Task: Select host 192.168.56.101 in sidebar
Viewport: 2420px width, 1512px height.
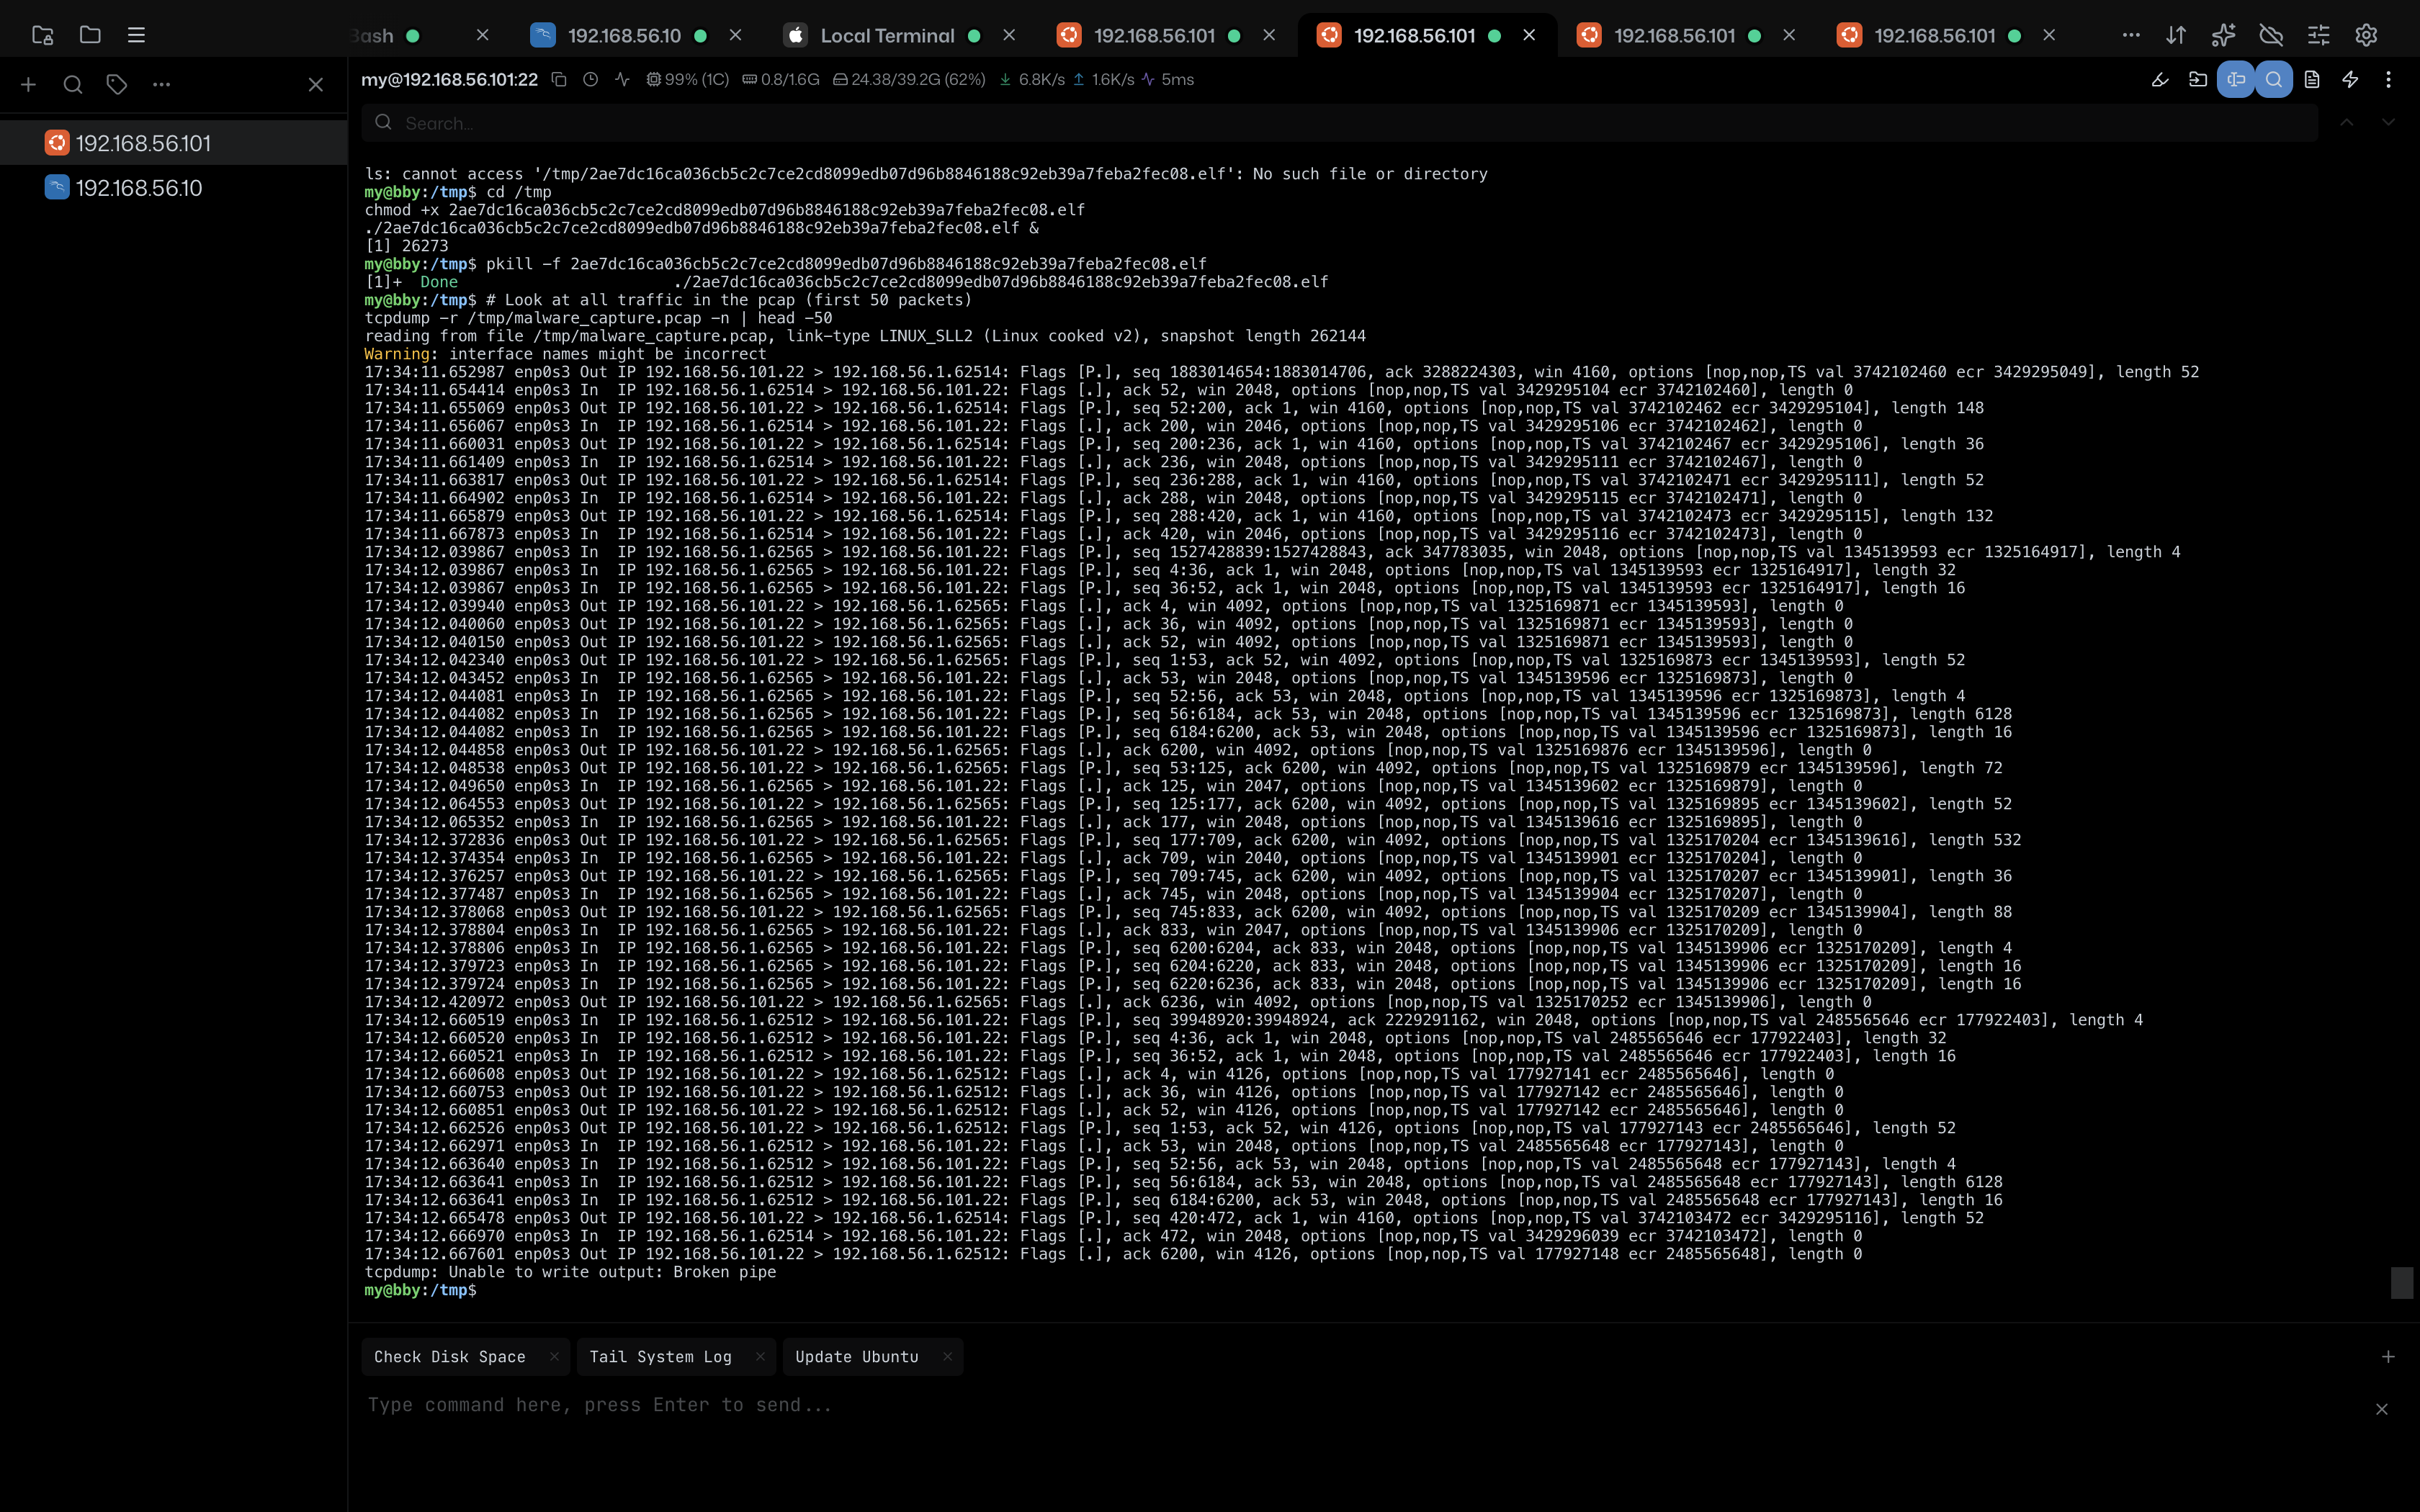Action: click(174, 143)
